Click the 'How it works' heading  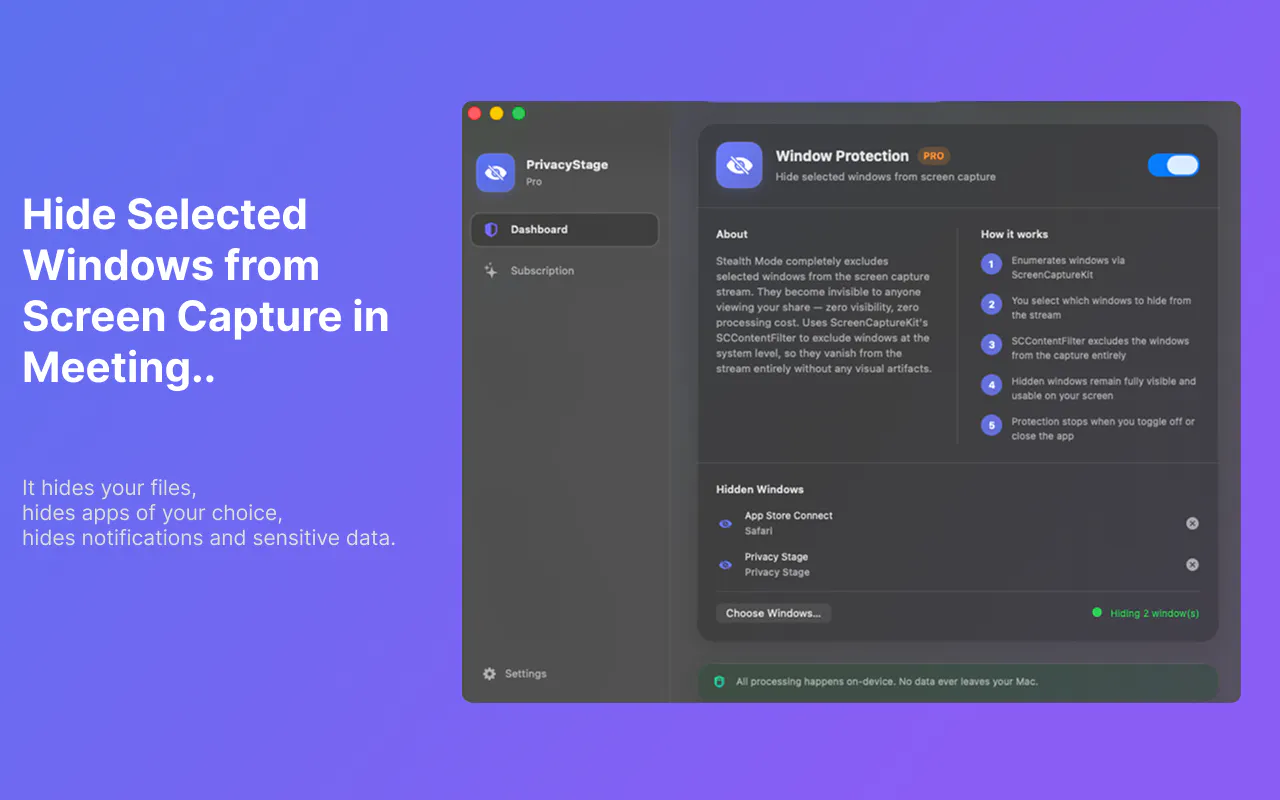coord(1014,234)
